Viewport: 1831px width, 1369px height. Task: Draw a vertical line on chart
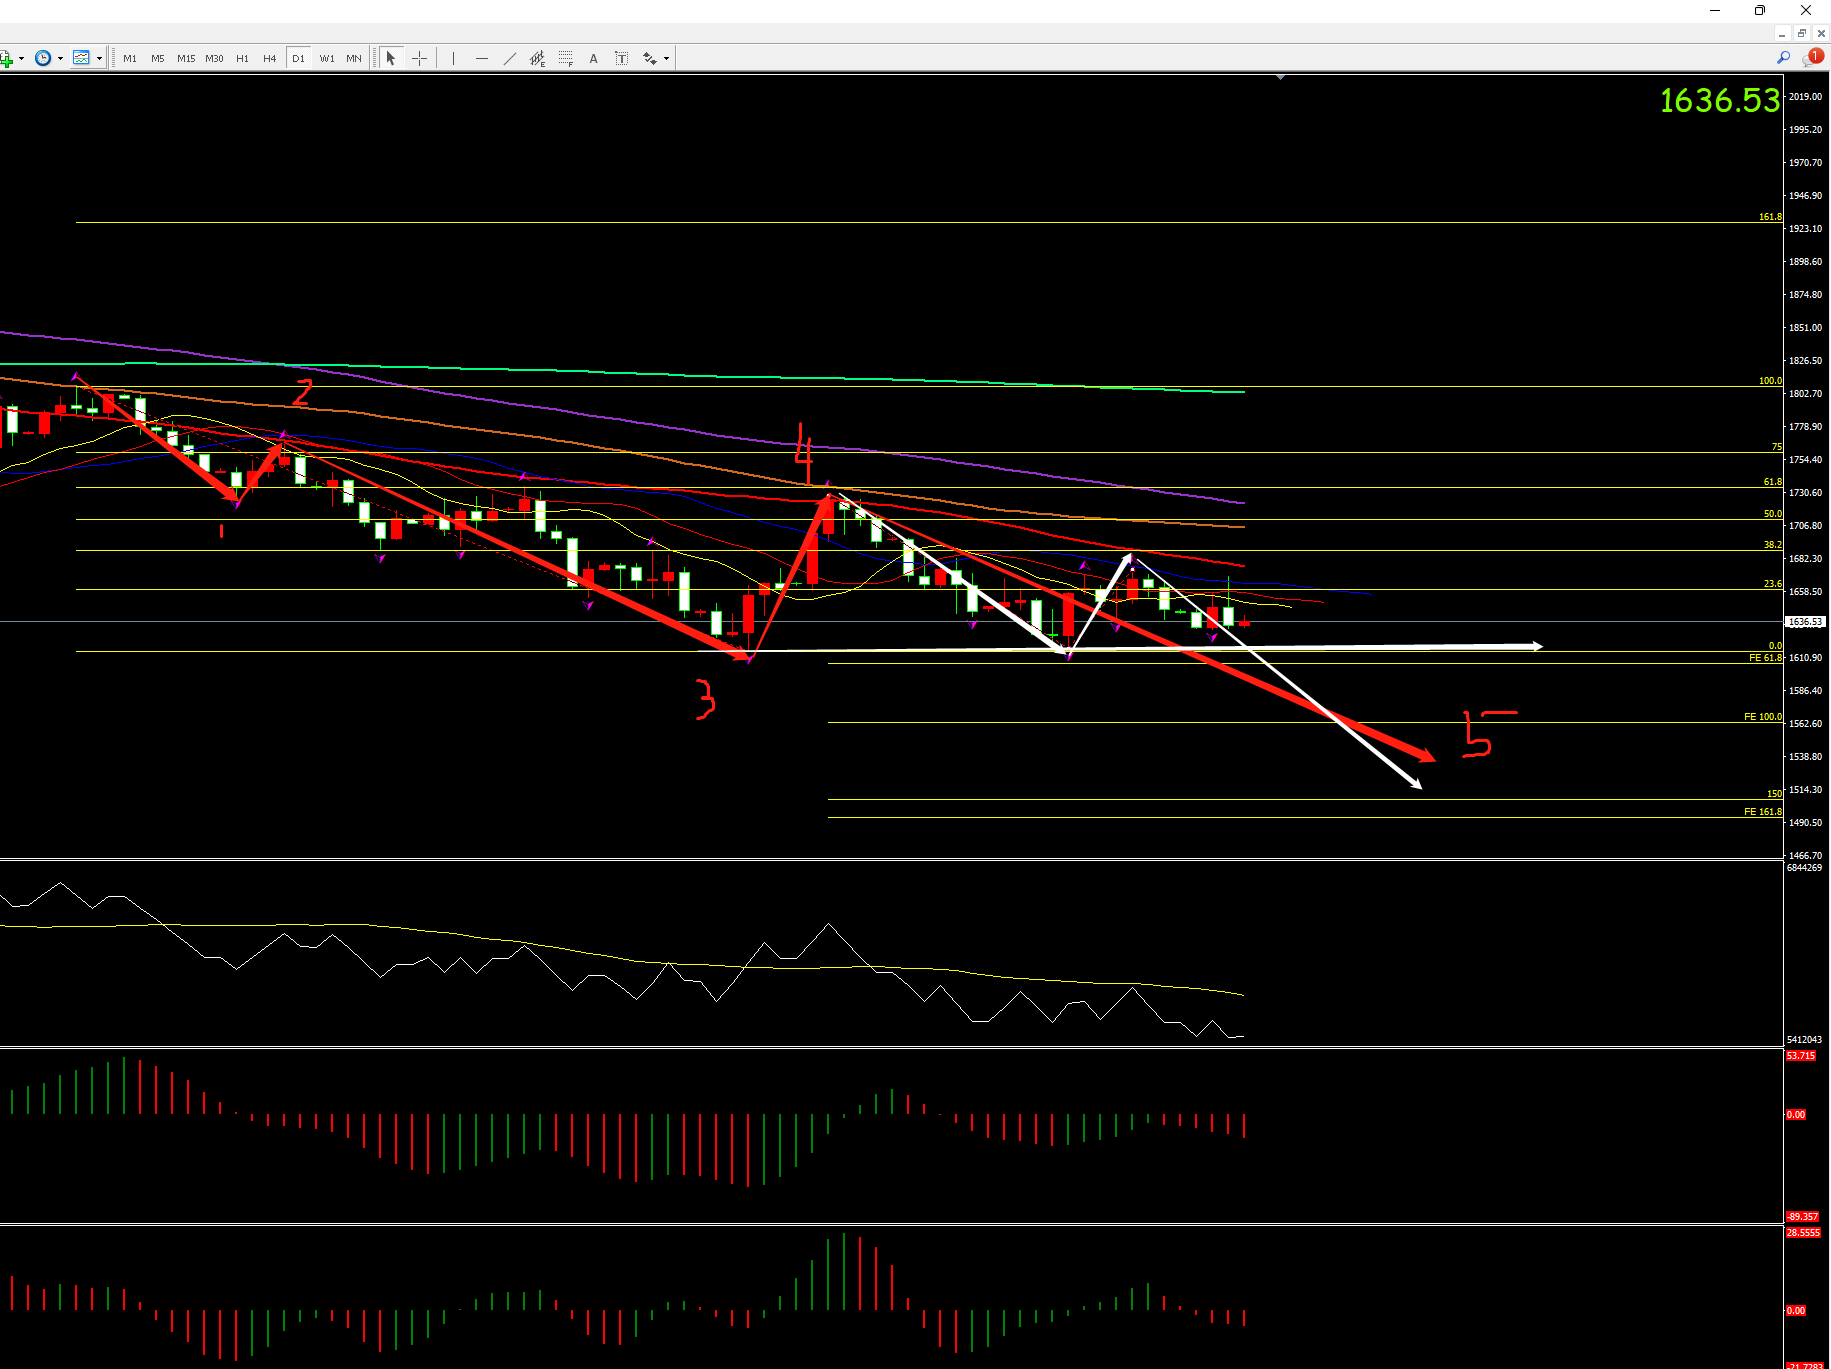[x=453, y=58]
